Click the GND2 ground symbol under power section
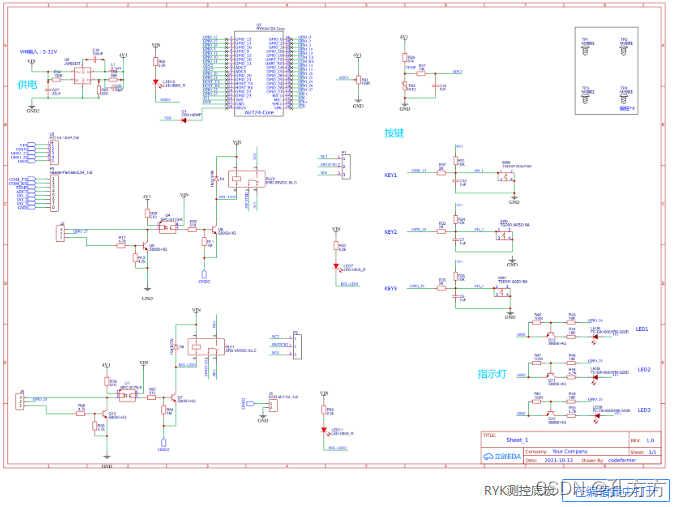 [x=32, y=107]
